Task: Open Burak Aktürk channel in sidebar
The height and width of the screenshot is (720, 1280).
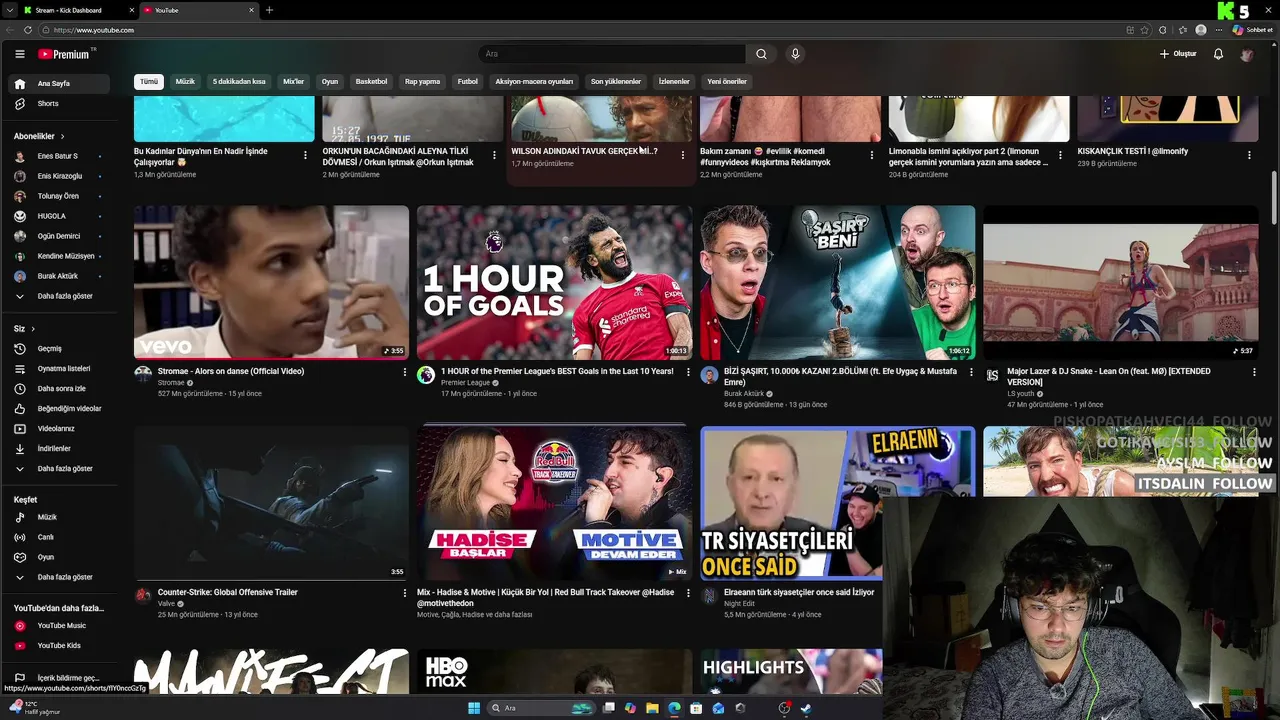Action: [60, 276]
